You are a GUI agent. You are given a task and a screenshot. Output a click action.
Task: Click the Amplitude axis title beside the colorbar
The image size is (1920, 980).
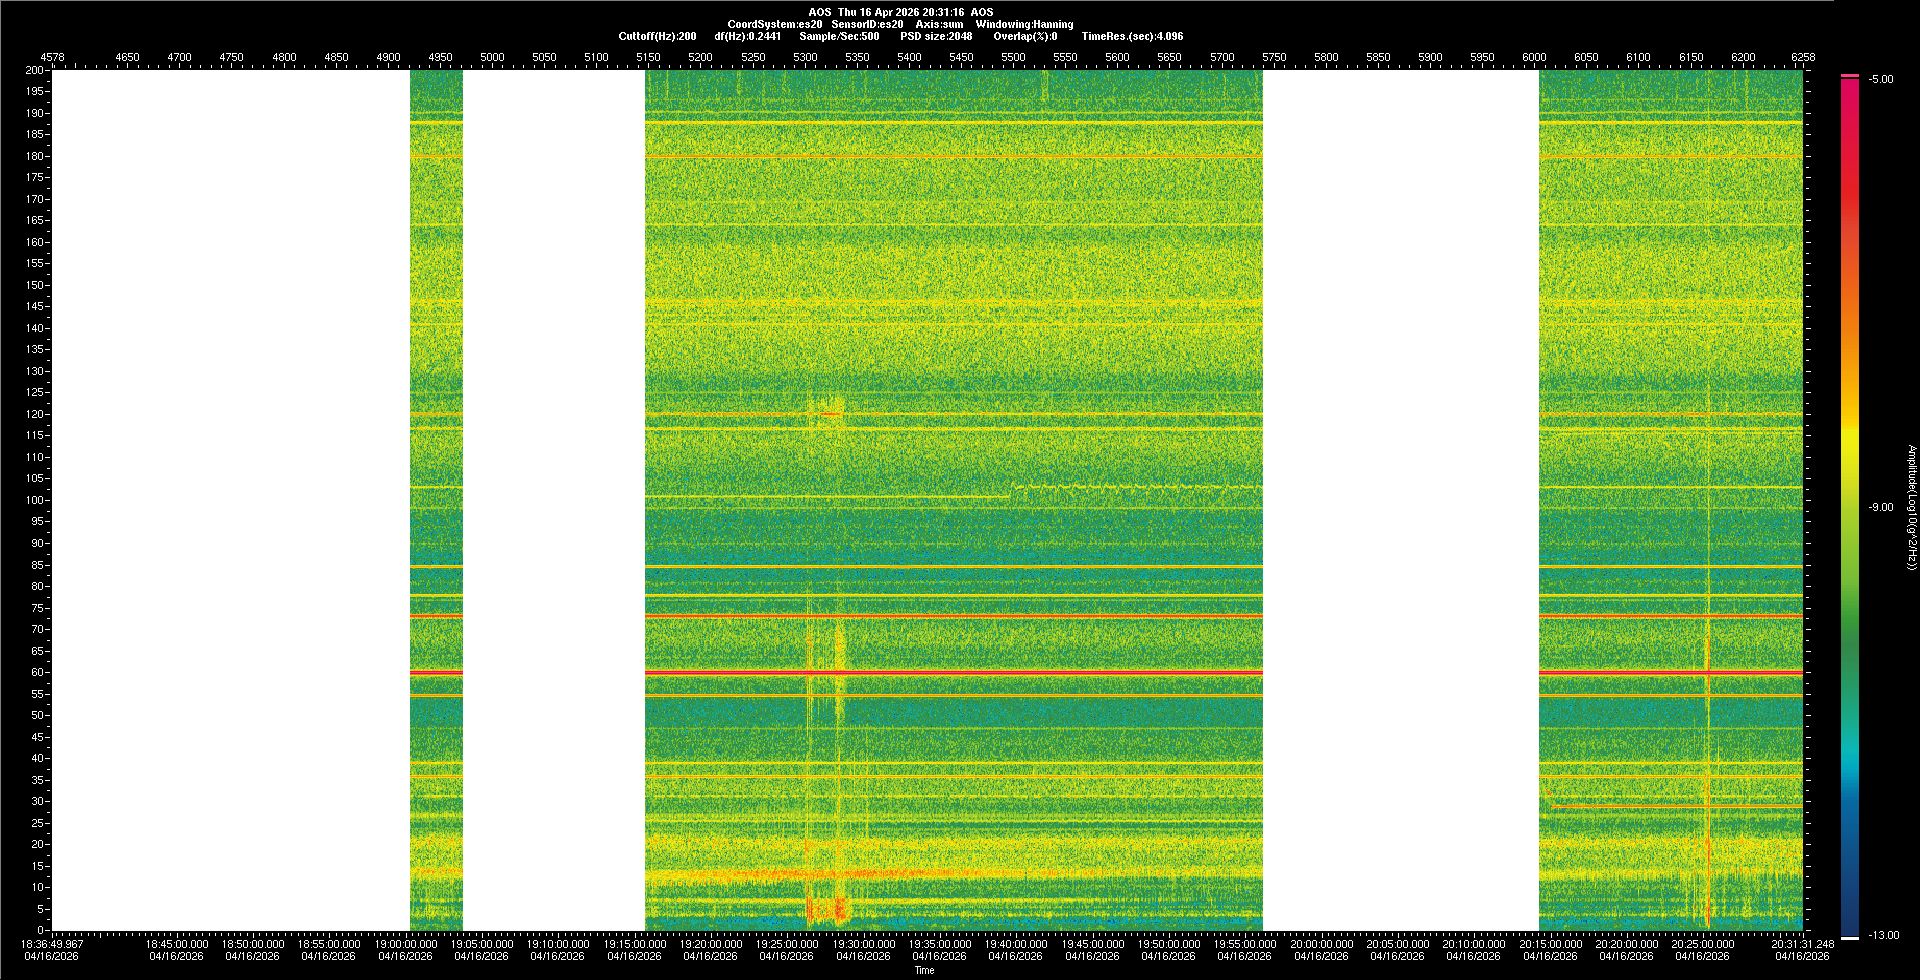1911,508
